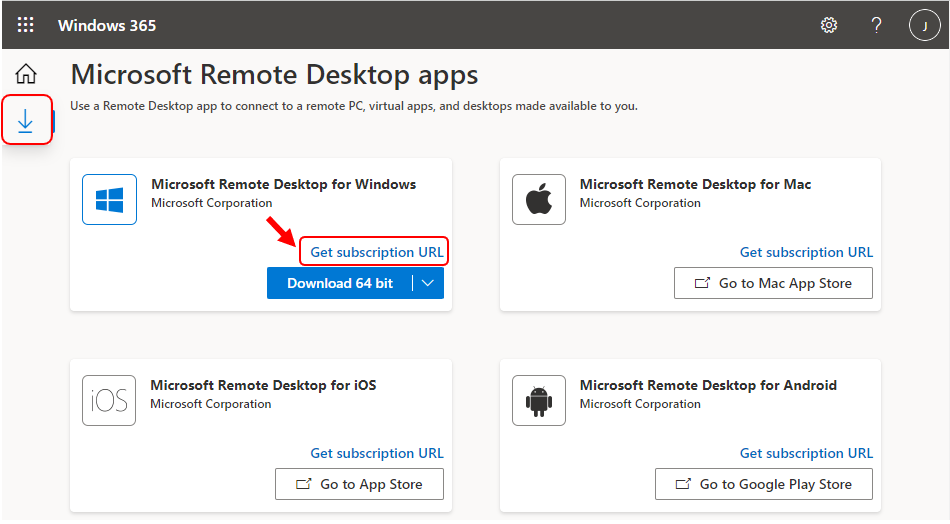Get subscription URL for Android

point(806,453)
